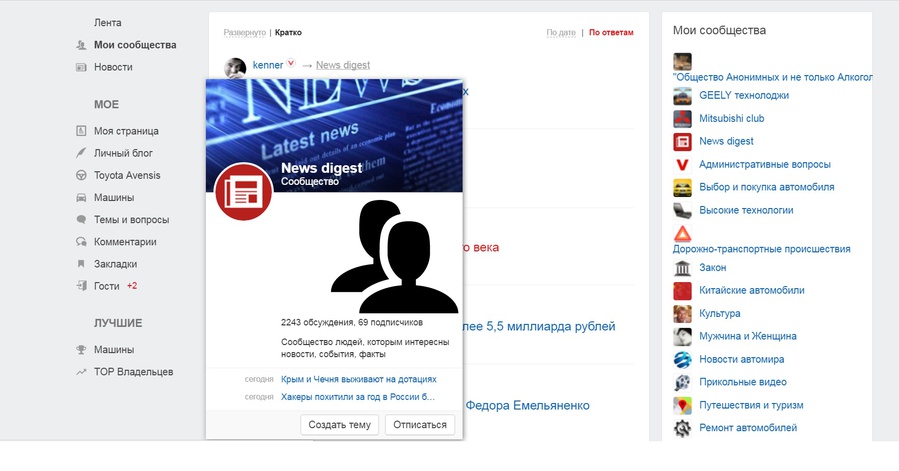899x471 pixels.
Task: Open kenner user profile link
Action: point(268,65)
